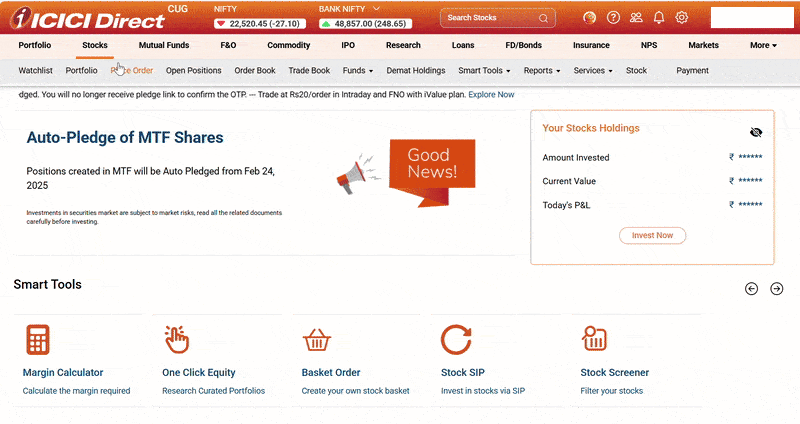The image size is (800, 424).
Task: Click the Stock SIP icon
Action: coord(456,340)
